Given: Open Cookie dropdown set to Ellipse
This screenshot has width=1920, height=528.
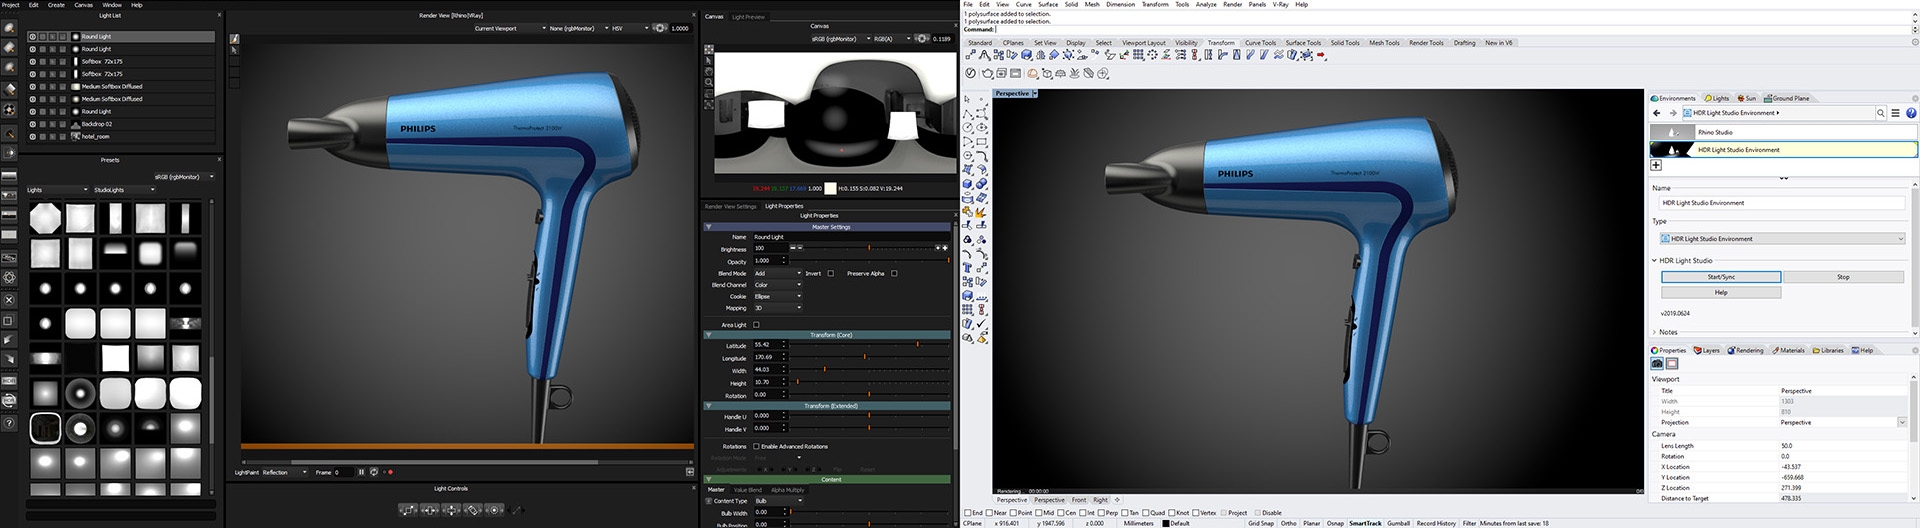Looking at the screenshot, I should pyautogui.click(x=777, y=297).
